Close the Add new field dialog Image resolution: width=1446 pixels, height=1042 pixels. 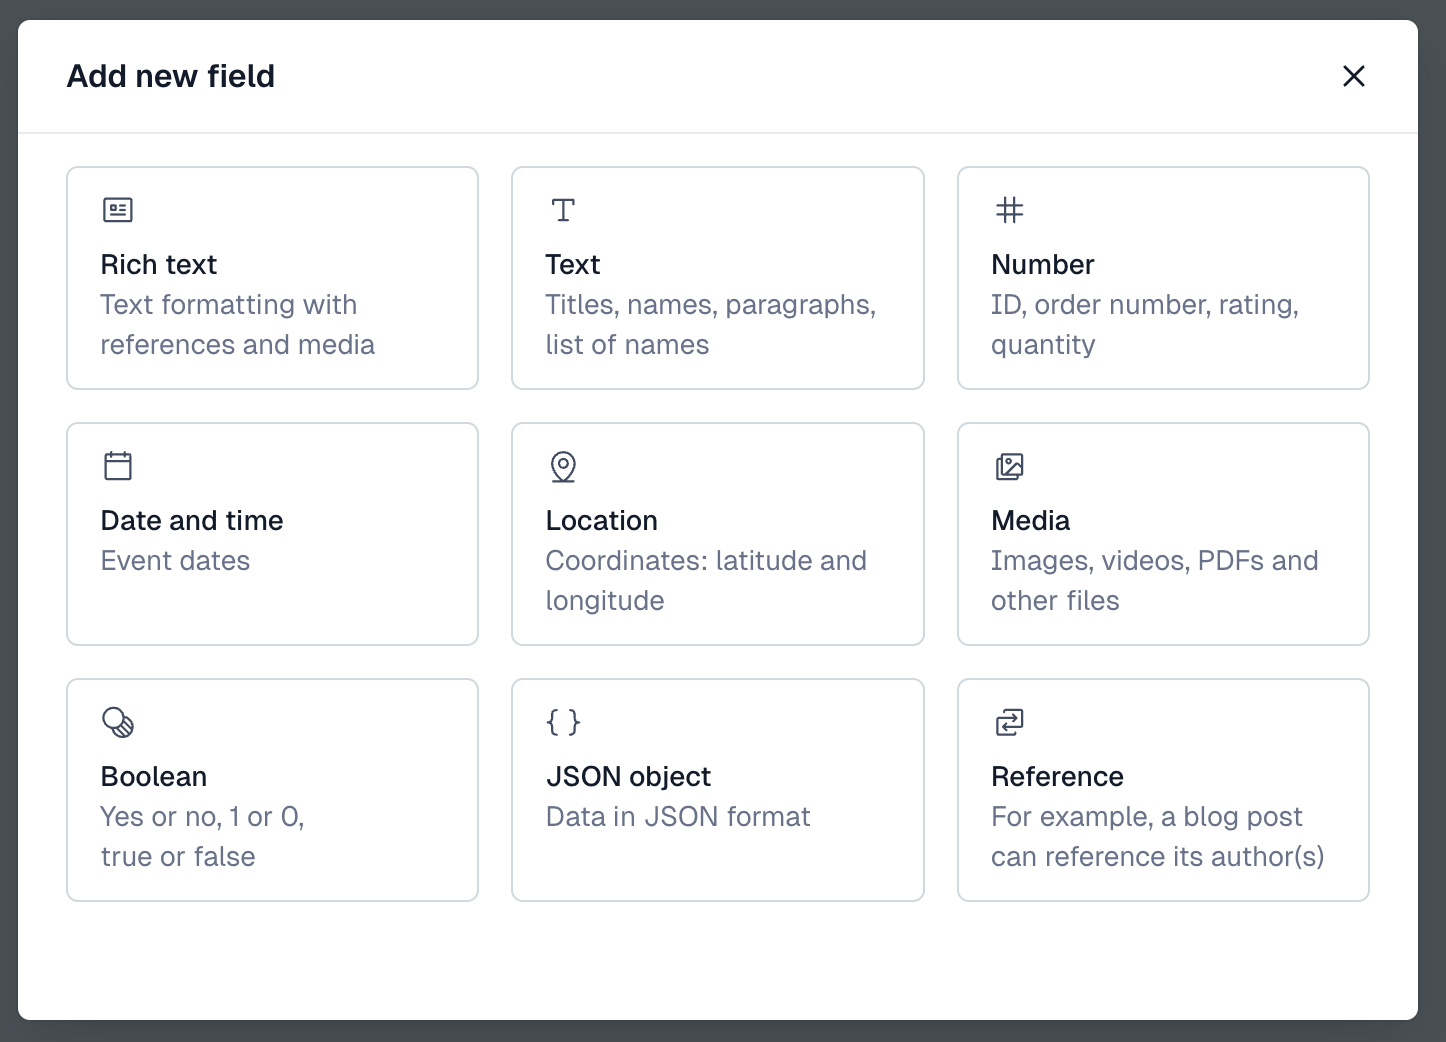[1354, 76]
